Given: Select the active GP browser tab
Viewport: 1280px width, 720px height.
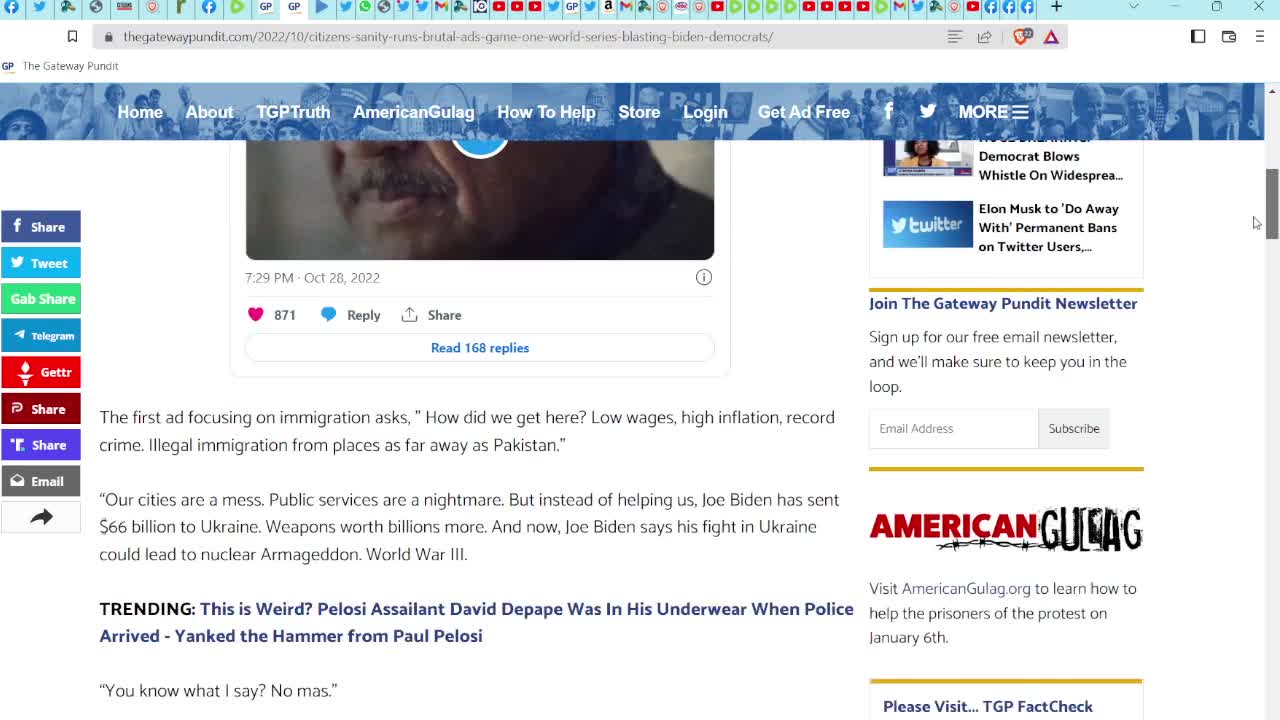Looking at the screenshot, I should [x=294, y=7].
